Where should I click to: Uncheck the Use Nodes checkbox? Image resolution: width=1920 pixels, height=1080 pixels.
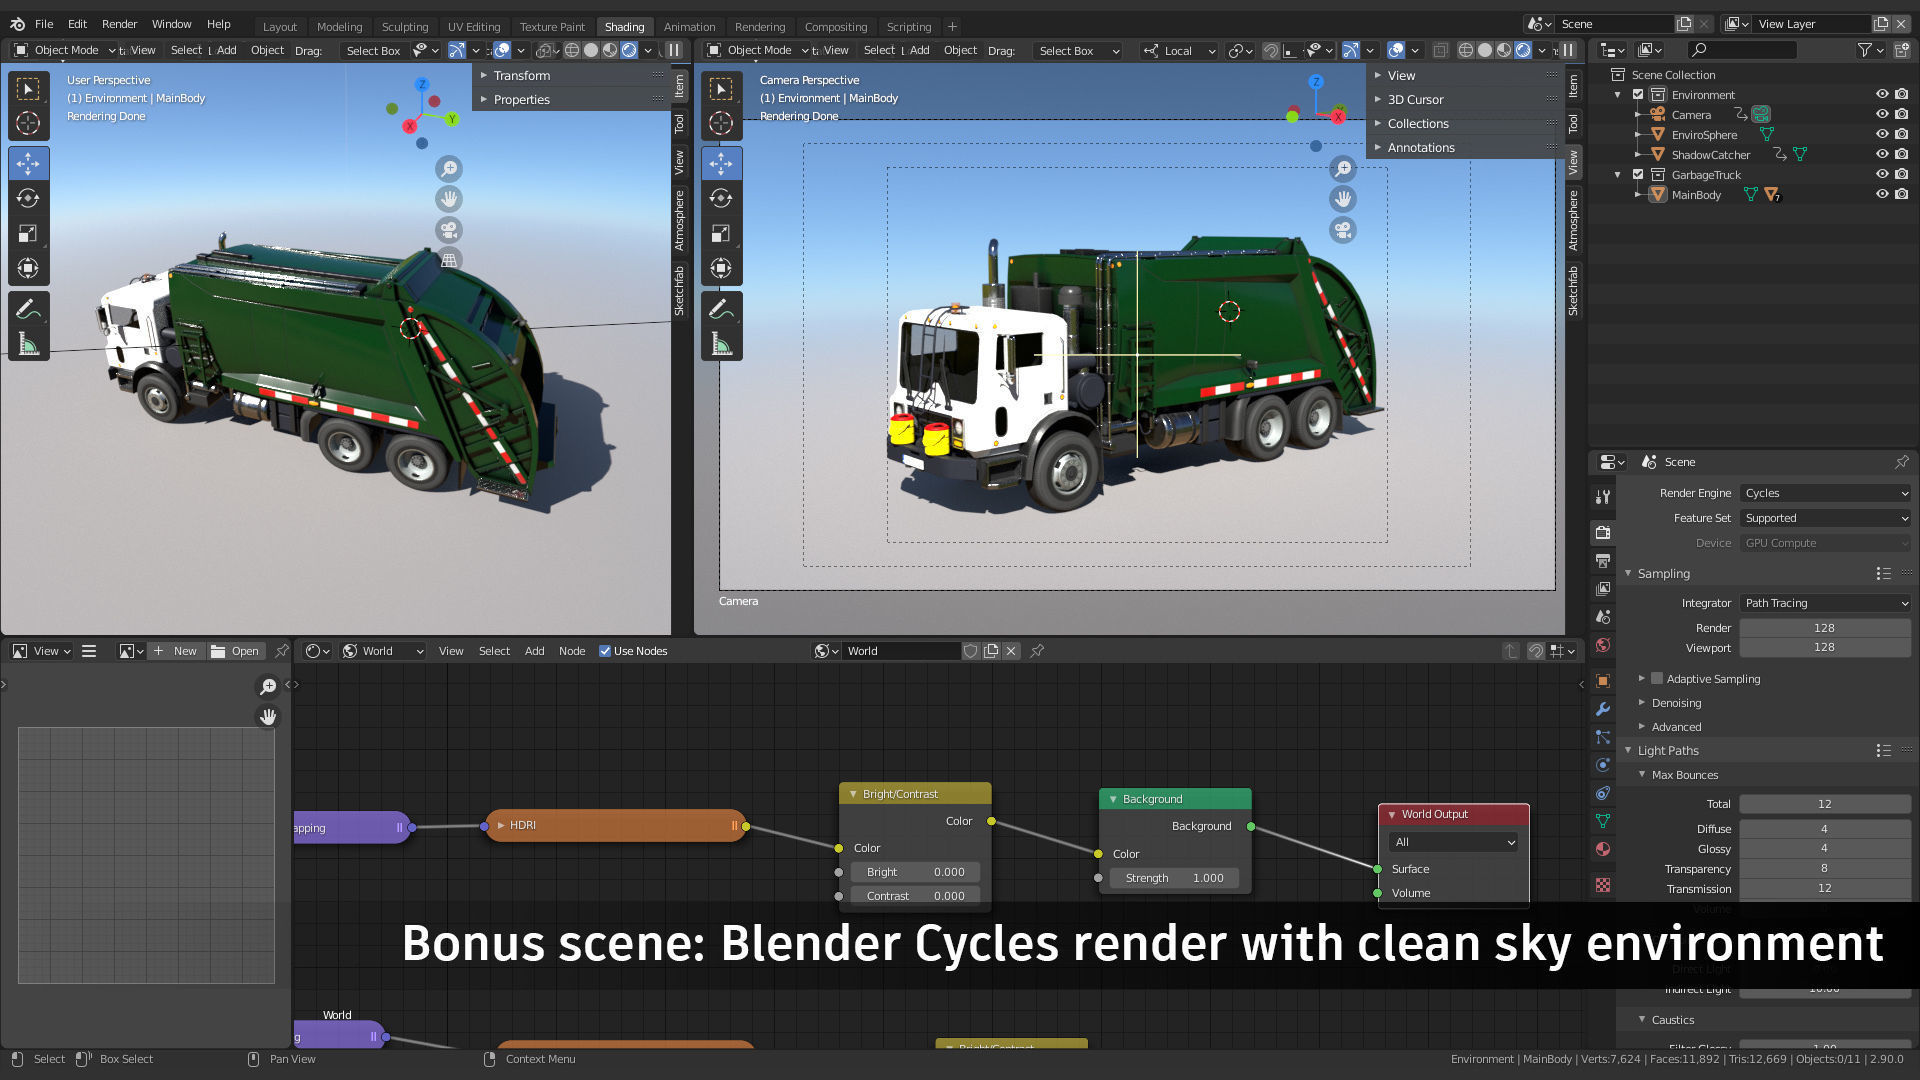pos(605,651)
